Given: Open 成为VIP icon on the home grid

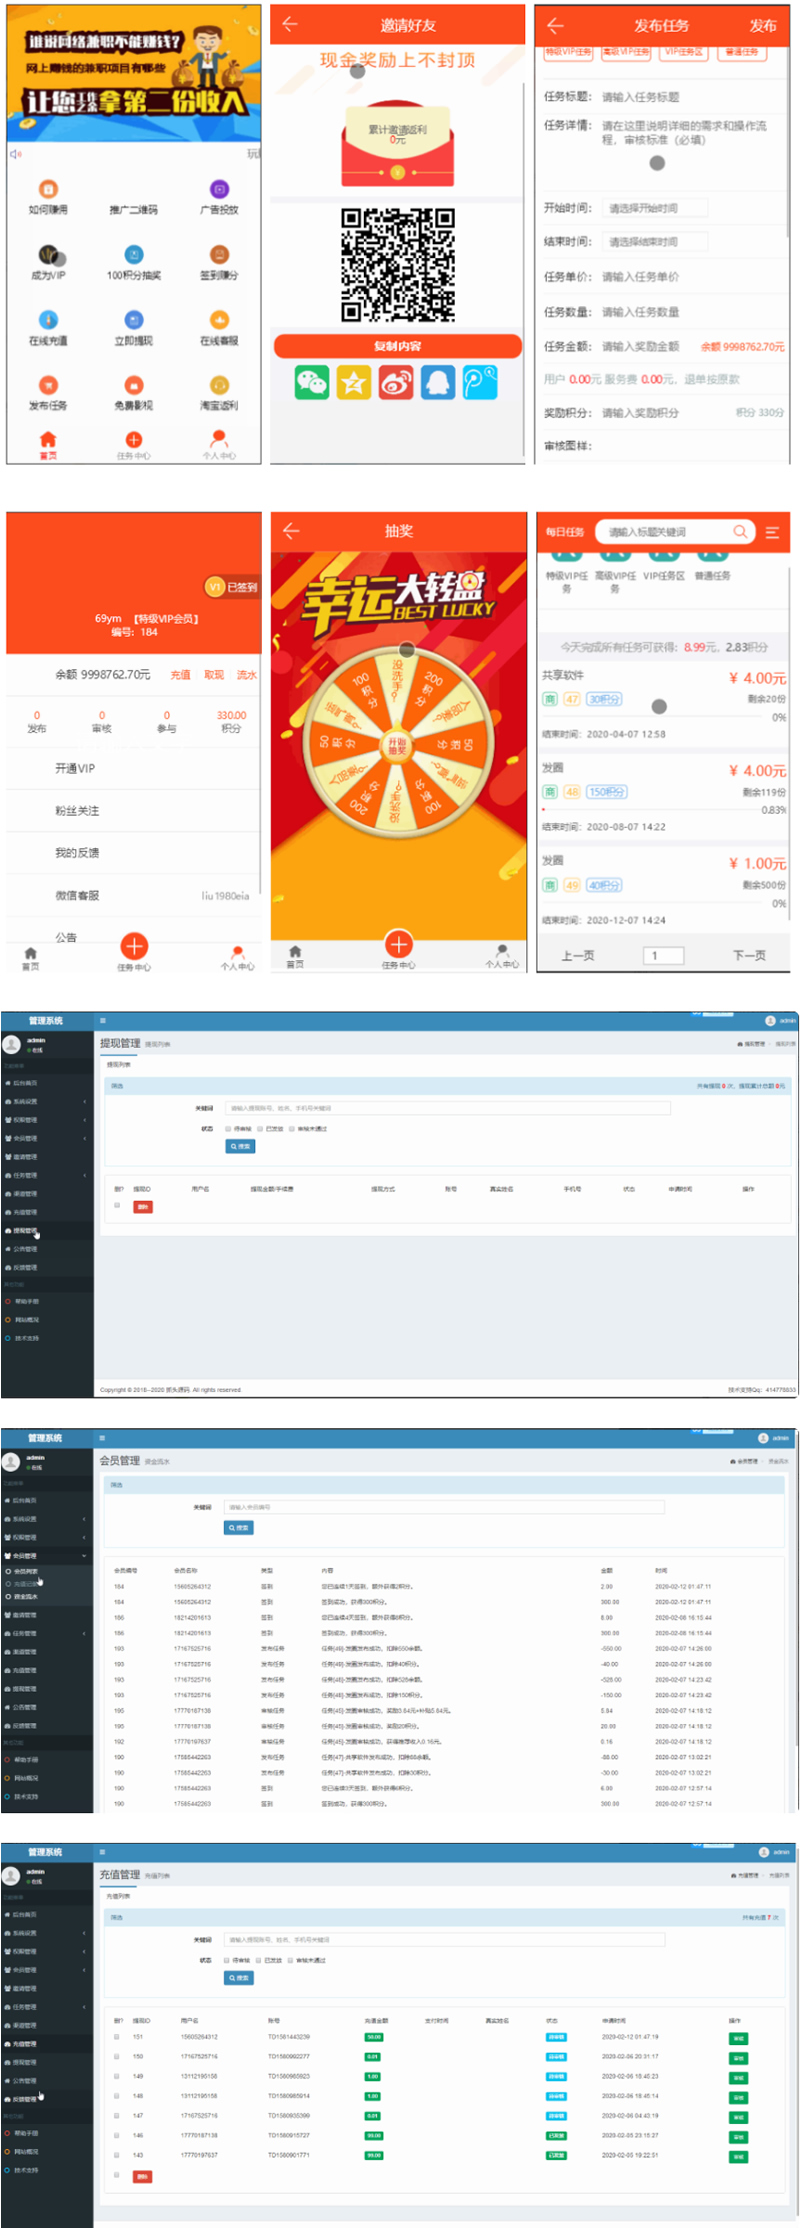Looking at the screenshot, I should [48, 256].
